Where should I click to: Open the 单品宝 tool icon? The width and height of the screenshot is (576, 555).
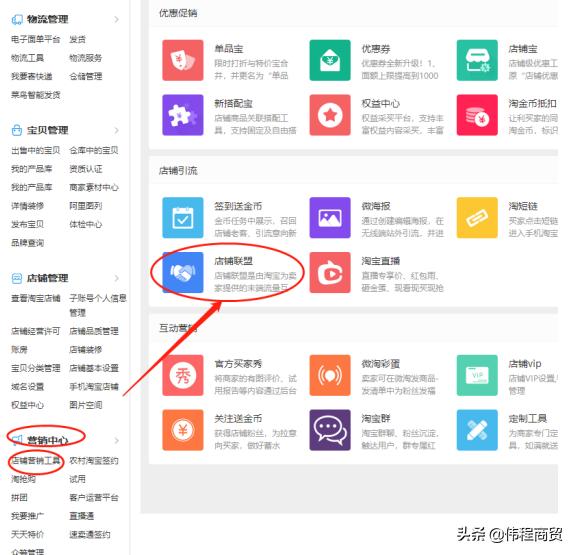point(183,60)
